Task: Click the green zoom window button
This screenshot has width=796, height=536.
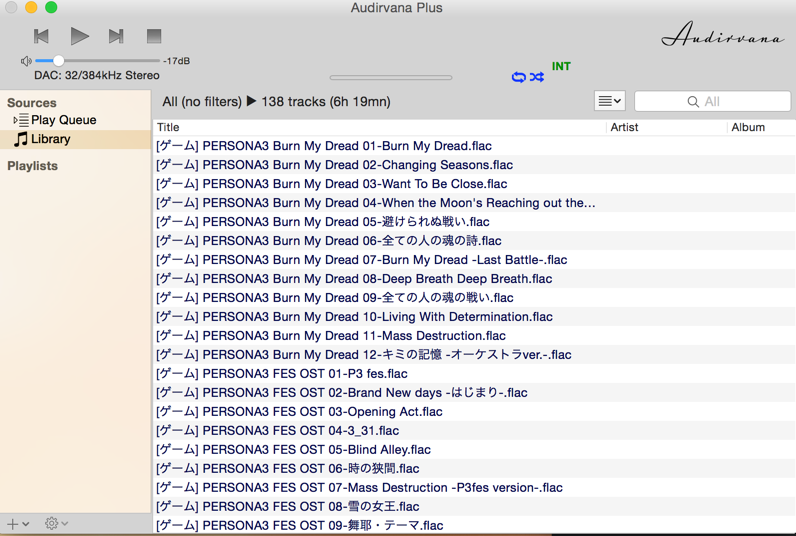Action: [x=51, y=7]
